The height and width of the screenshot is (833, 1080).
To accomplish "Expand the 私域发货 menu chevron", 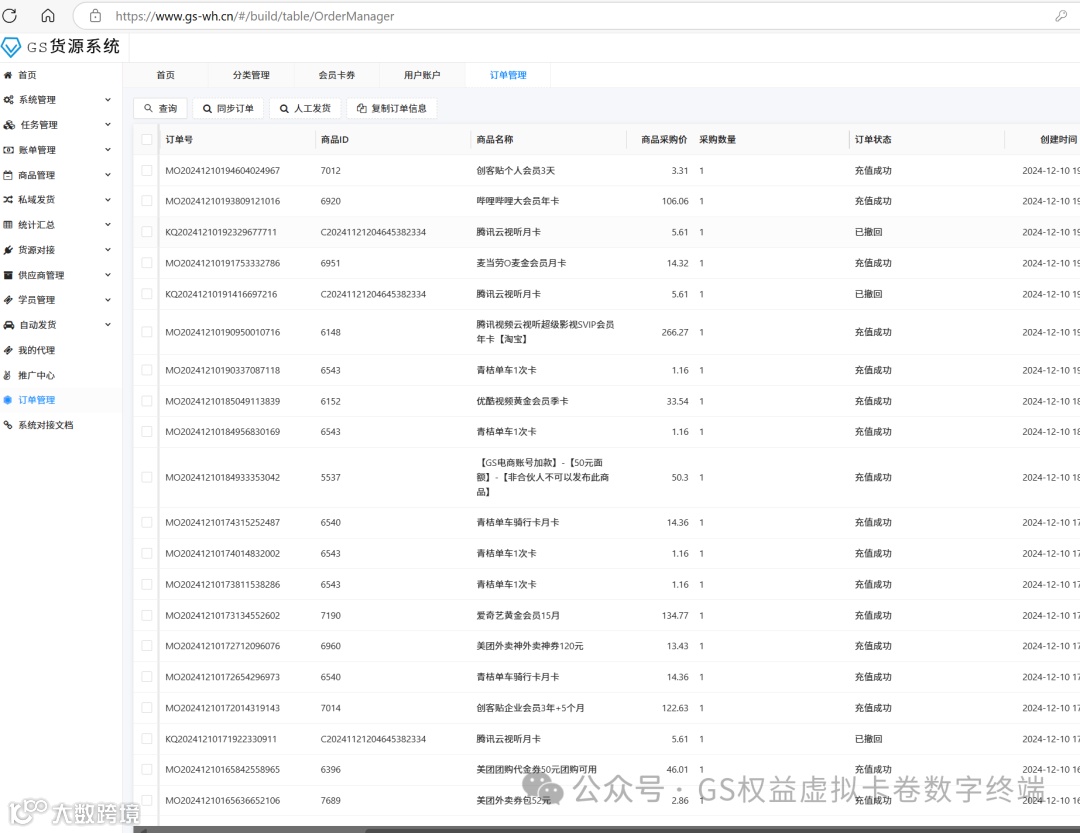I will 108,200.
